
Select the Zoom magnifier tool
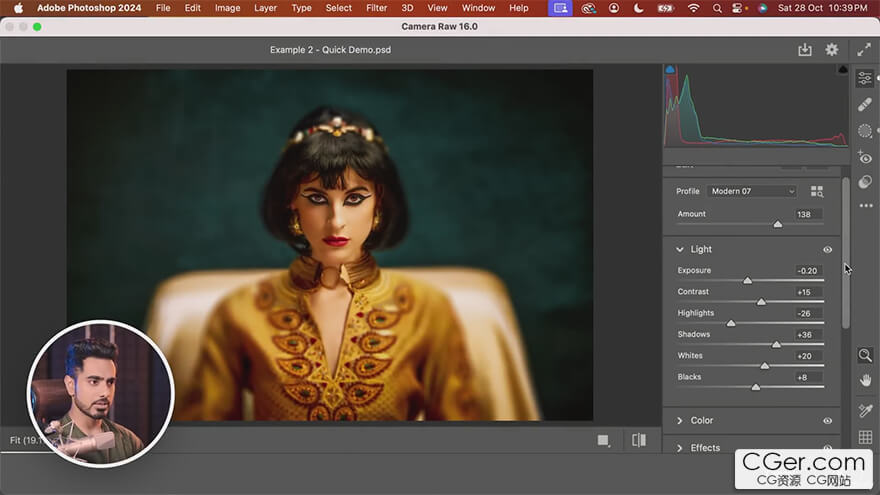point(865,355)
